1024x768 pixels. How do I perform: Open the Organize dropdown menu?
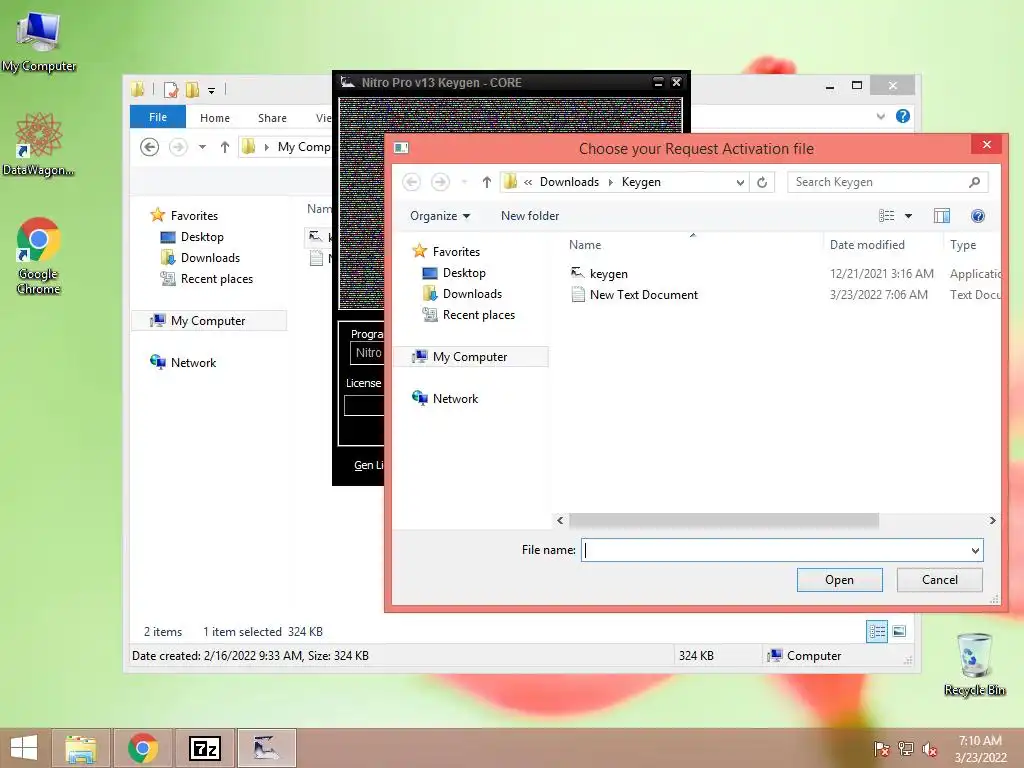[440, 216]
